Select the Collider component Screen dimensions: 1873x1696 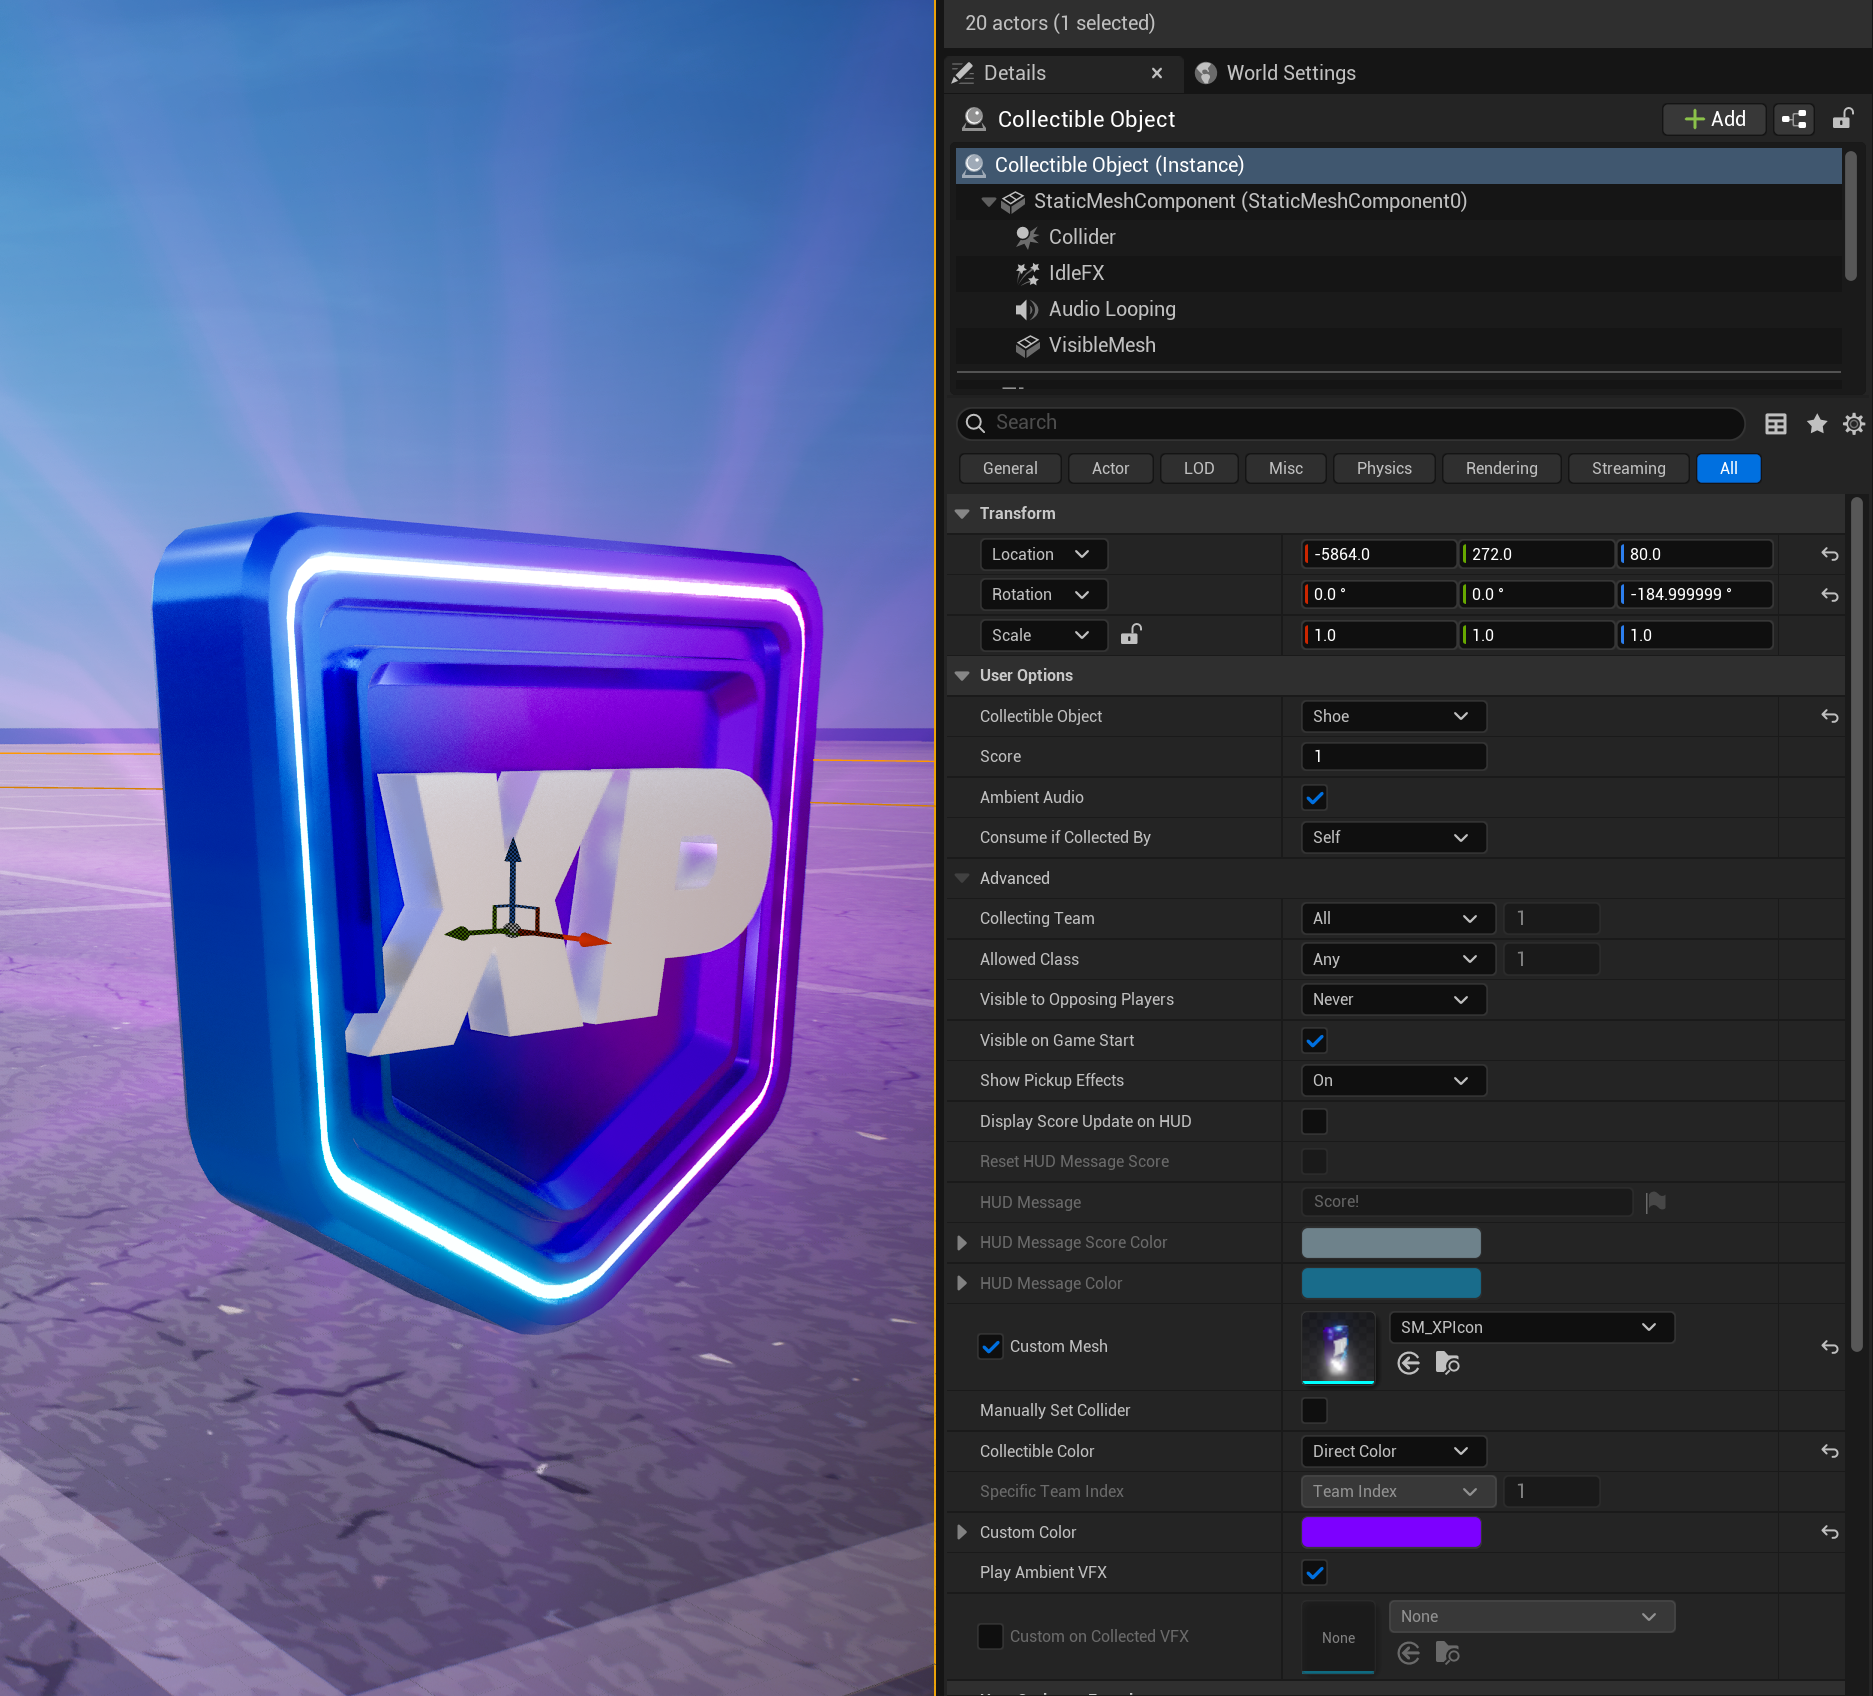point(1082,237)
